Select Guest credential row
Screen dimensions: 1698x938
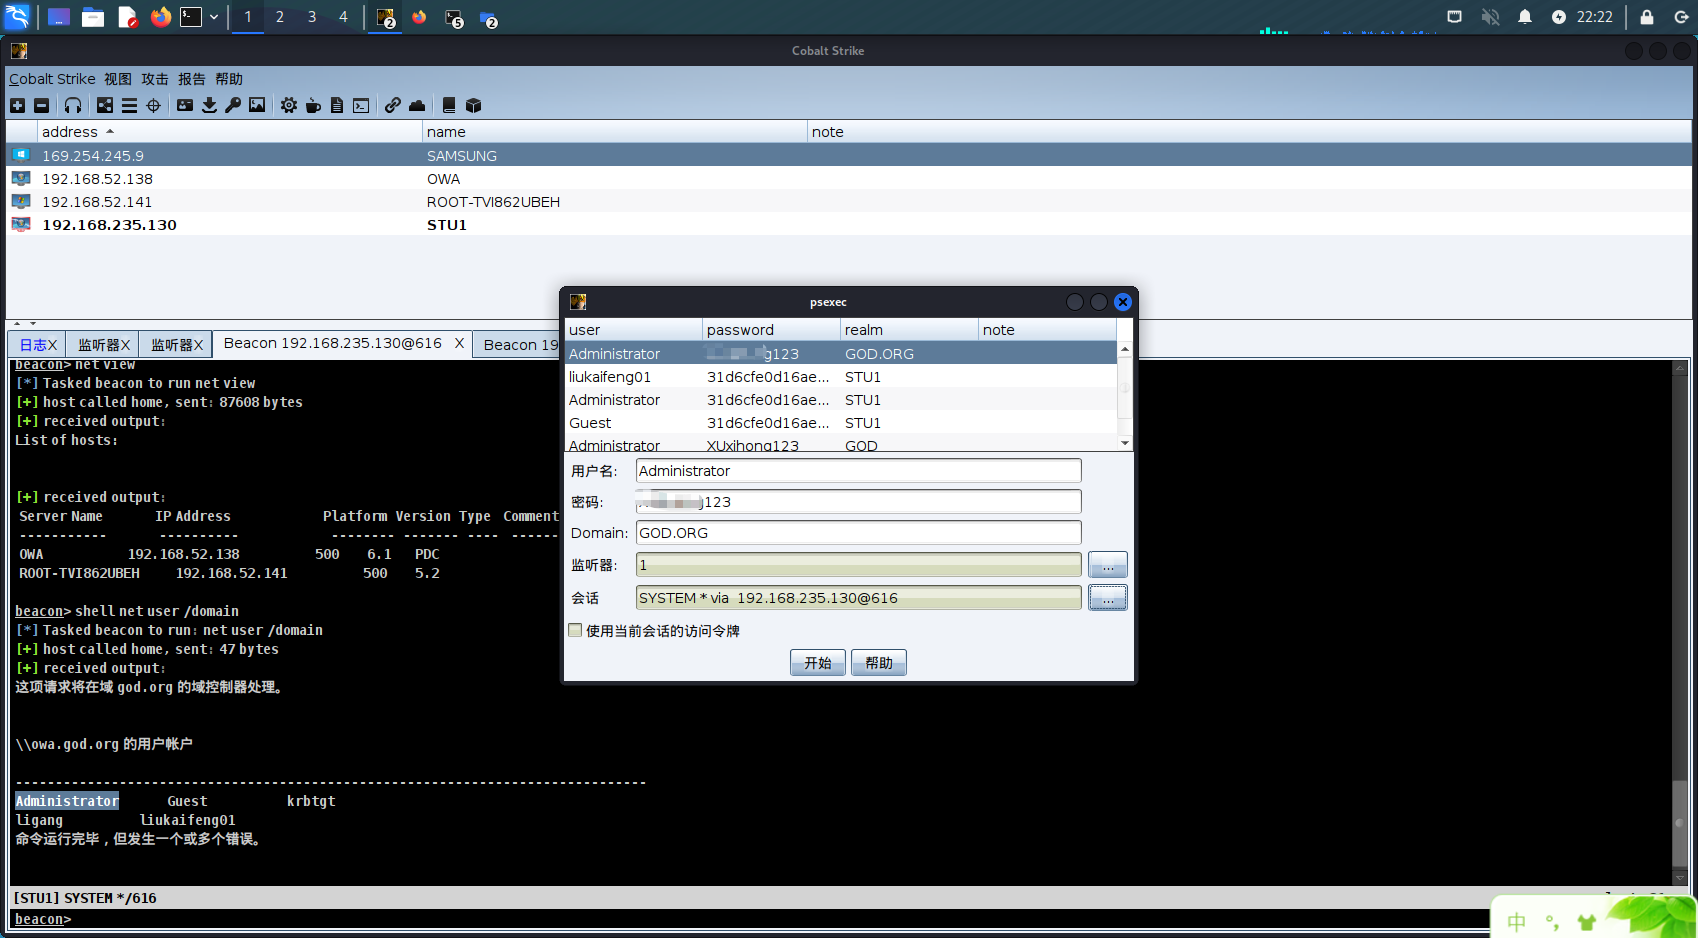pos(840,423)
